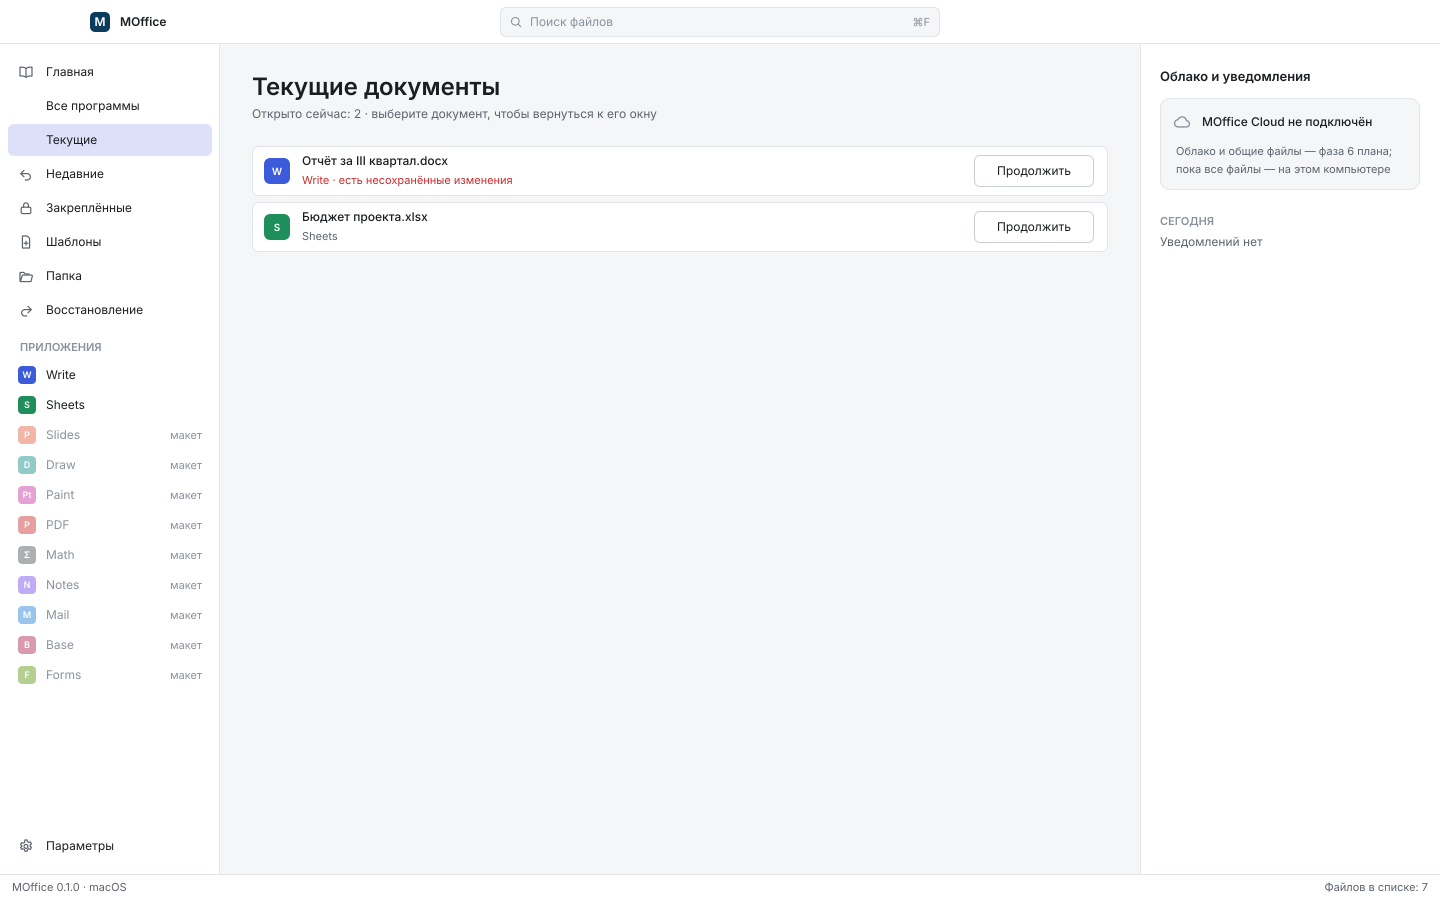Screen dimensions: 1440x900
Task: Launch the Sheets application label
Action: click(65, 405)
